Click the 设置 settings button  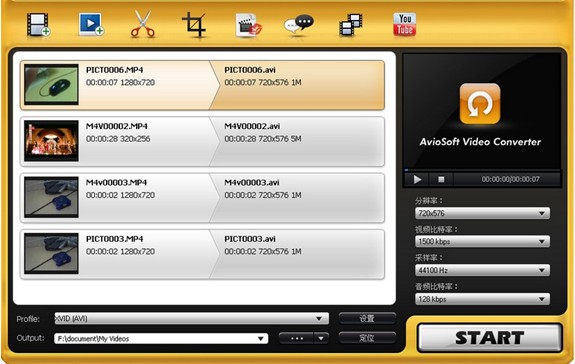click(x=367, y=319)
